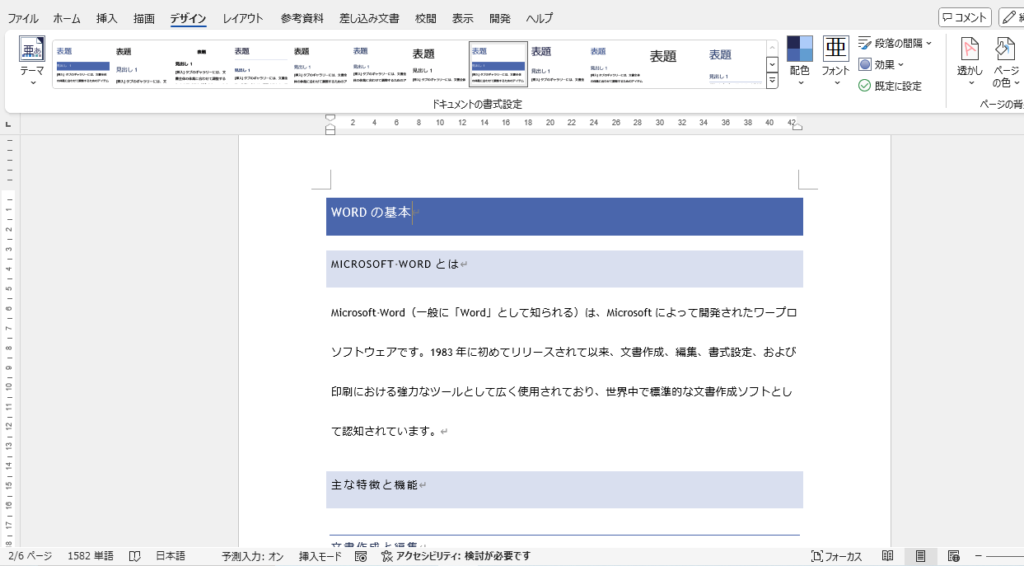This screenshot has width=1024, height=566.
Task: Click body text line starting 'Microsoft Word（一般に'
Action: (564, 313)
